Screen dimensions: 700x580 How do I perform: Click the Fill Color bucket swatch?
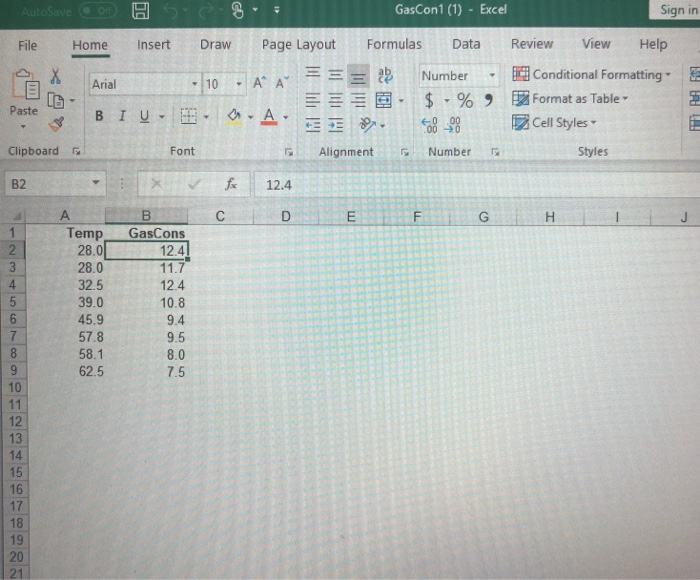[x=234, y=117]
